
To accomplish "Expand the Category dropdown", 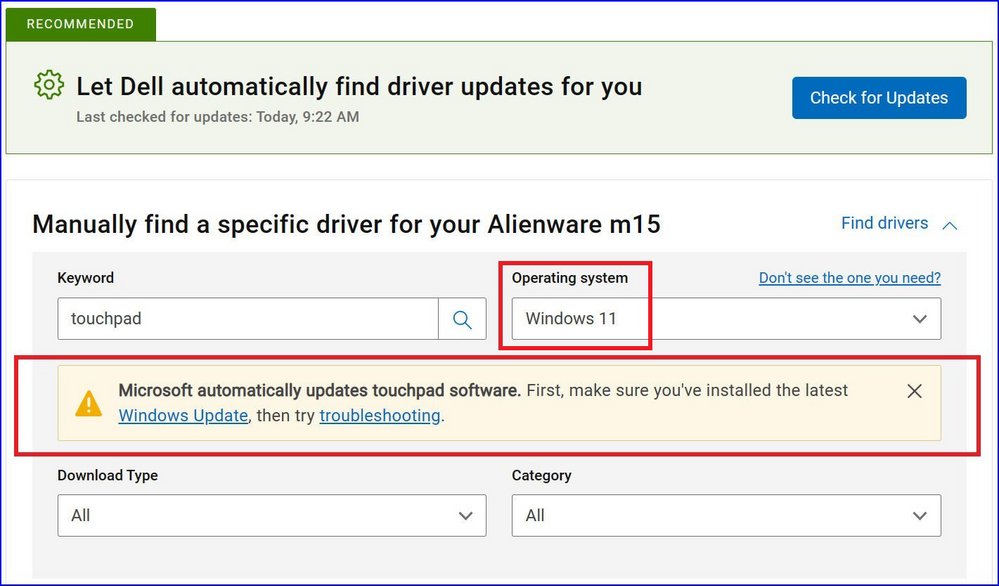I will point(726,515).
